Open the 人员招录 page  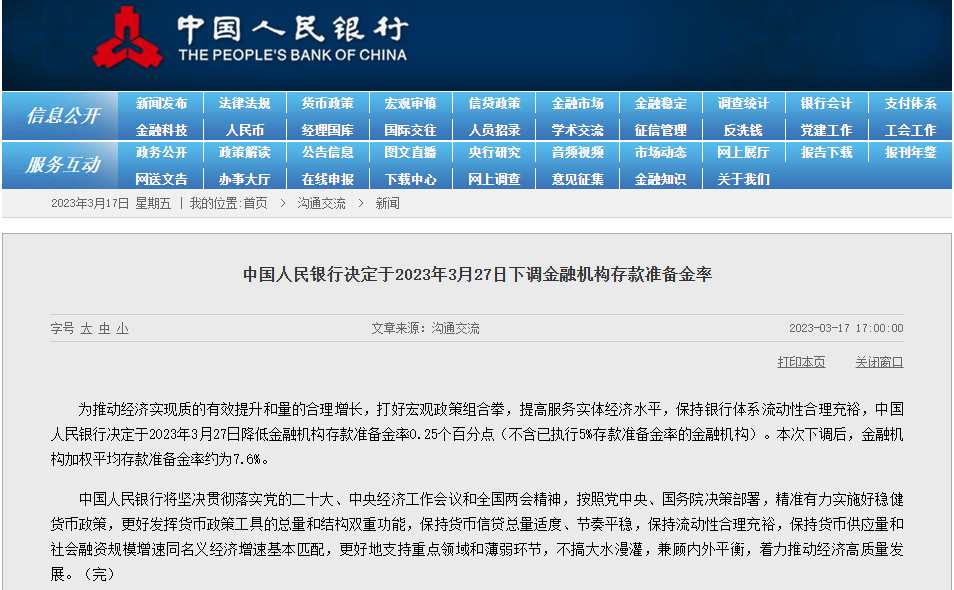click(494, 130)
